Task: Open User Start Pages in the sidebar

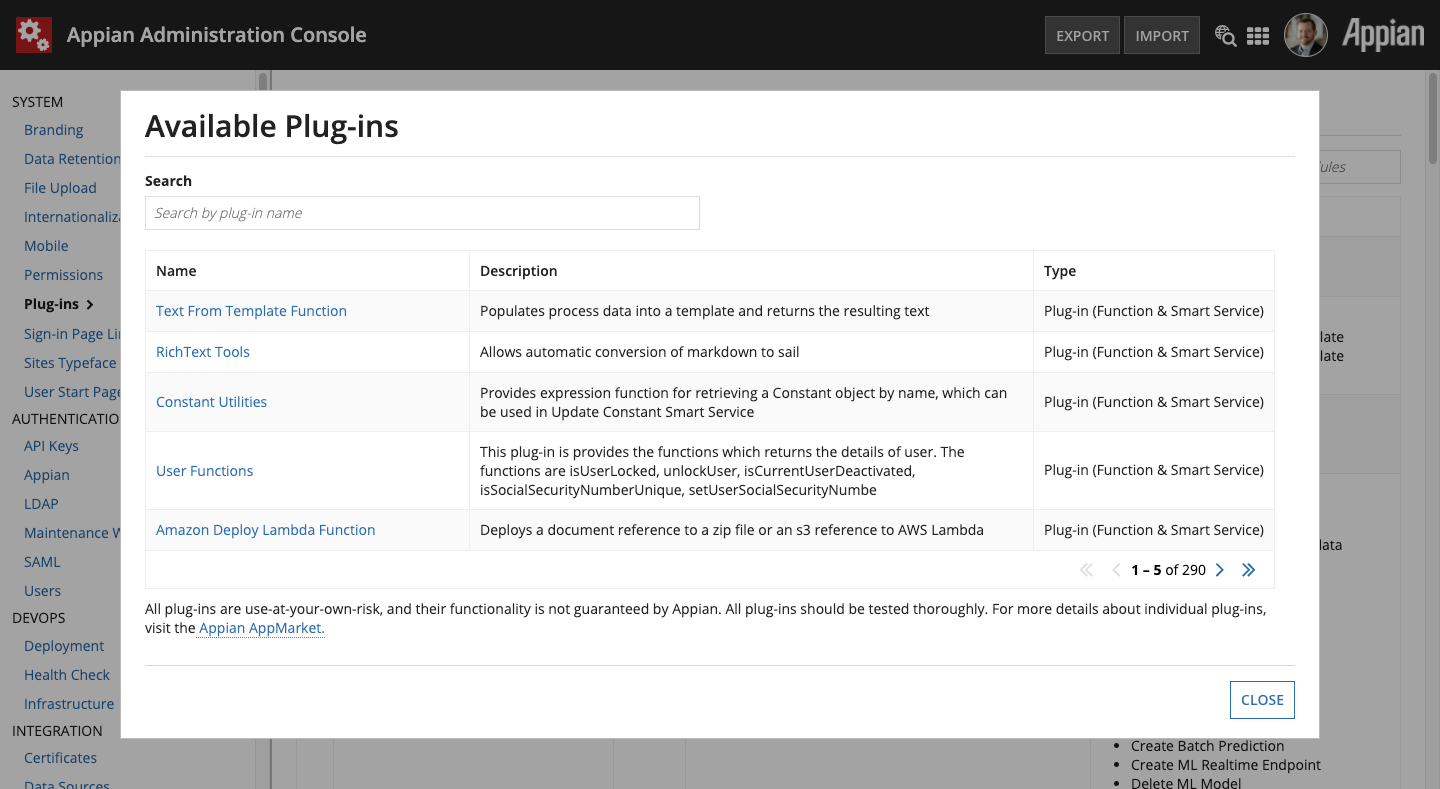Action: coord(72,392)
